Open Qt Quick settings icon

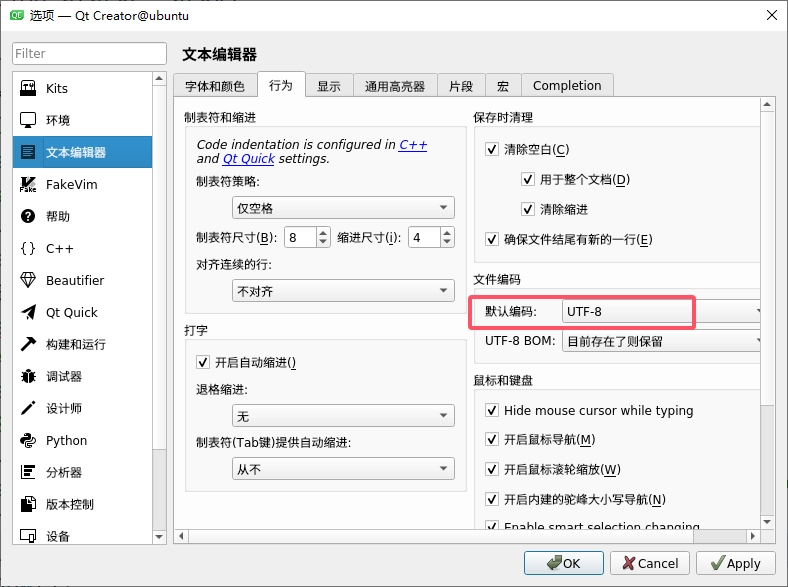[x=28, y=313]
